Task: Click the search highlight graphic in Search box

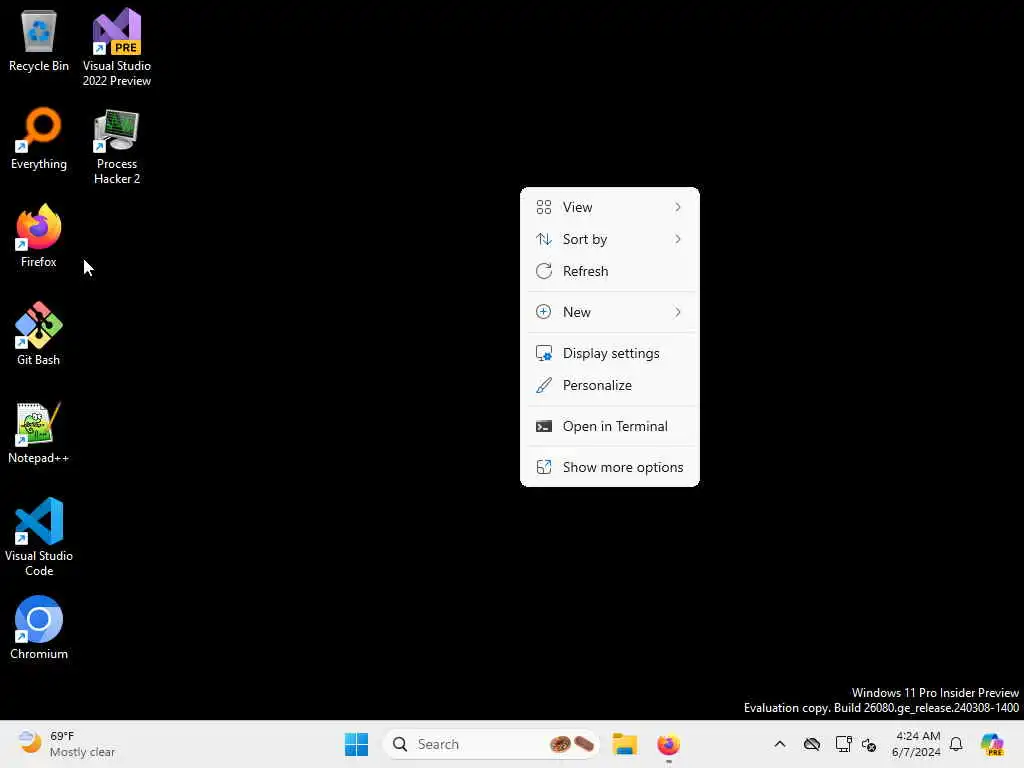Action: click(x=571, y=744)
